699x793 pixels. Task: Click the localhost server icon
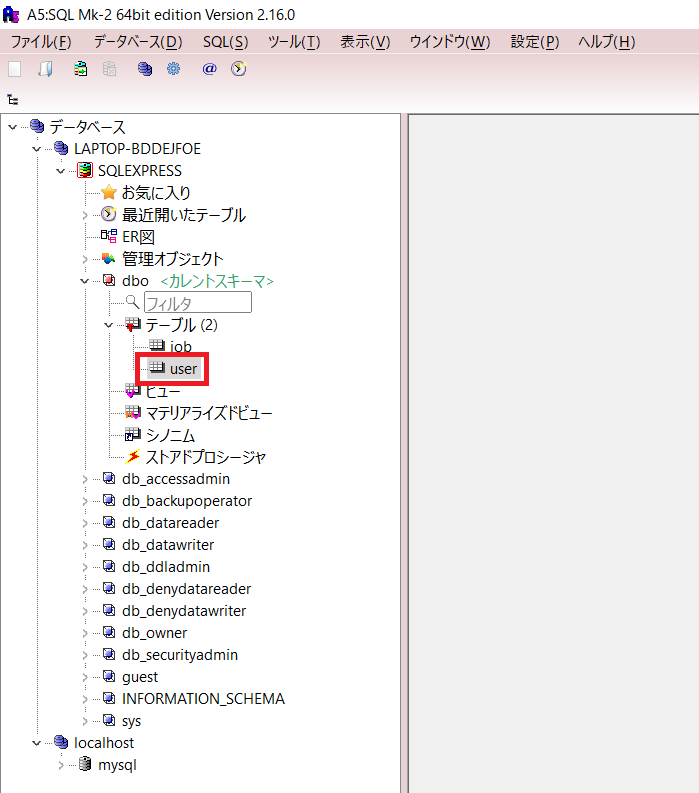pos(61,742)
